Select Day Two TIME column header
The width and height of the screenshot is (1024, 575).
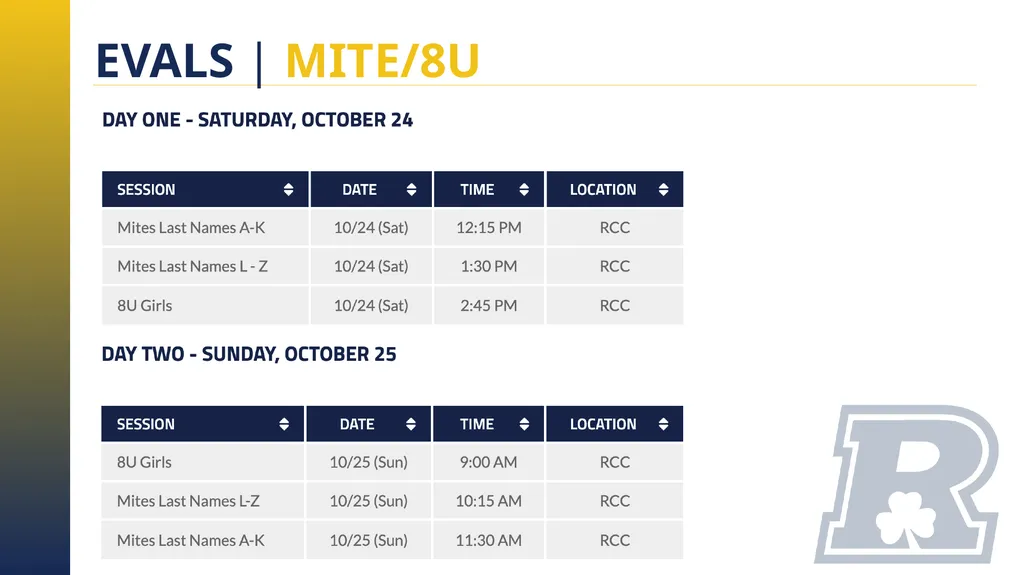pos(488,424)
